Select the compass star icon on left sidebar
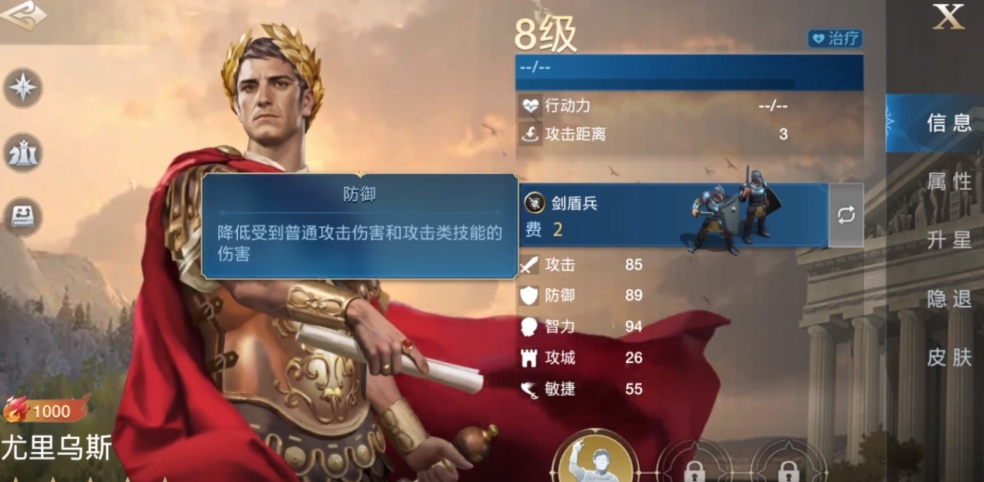 (23, 88)
